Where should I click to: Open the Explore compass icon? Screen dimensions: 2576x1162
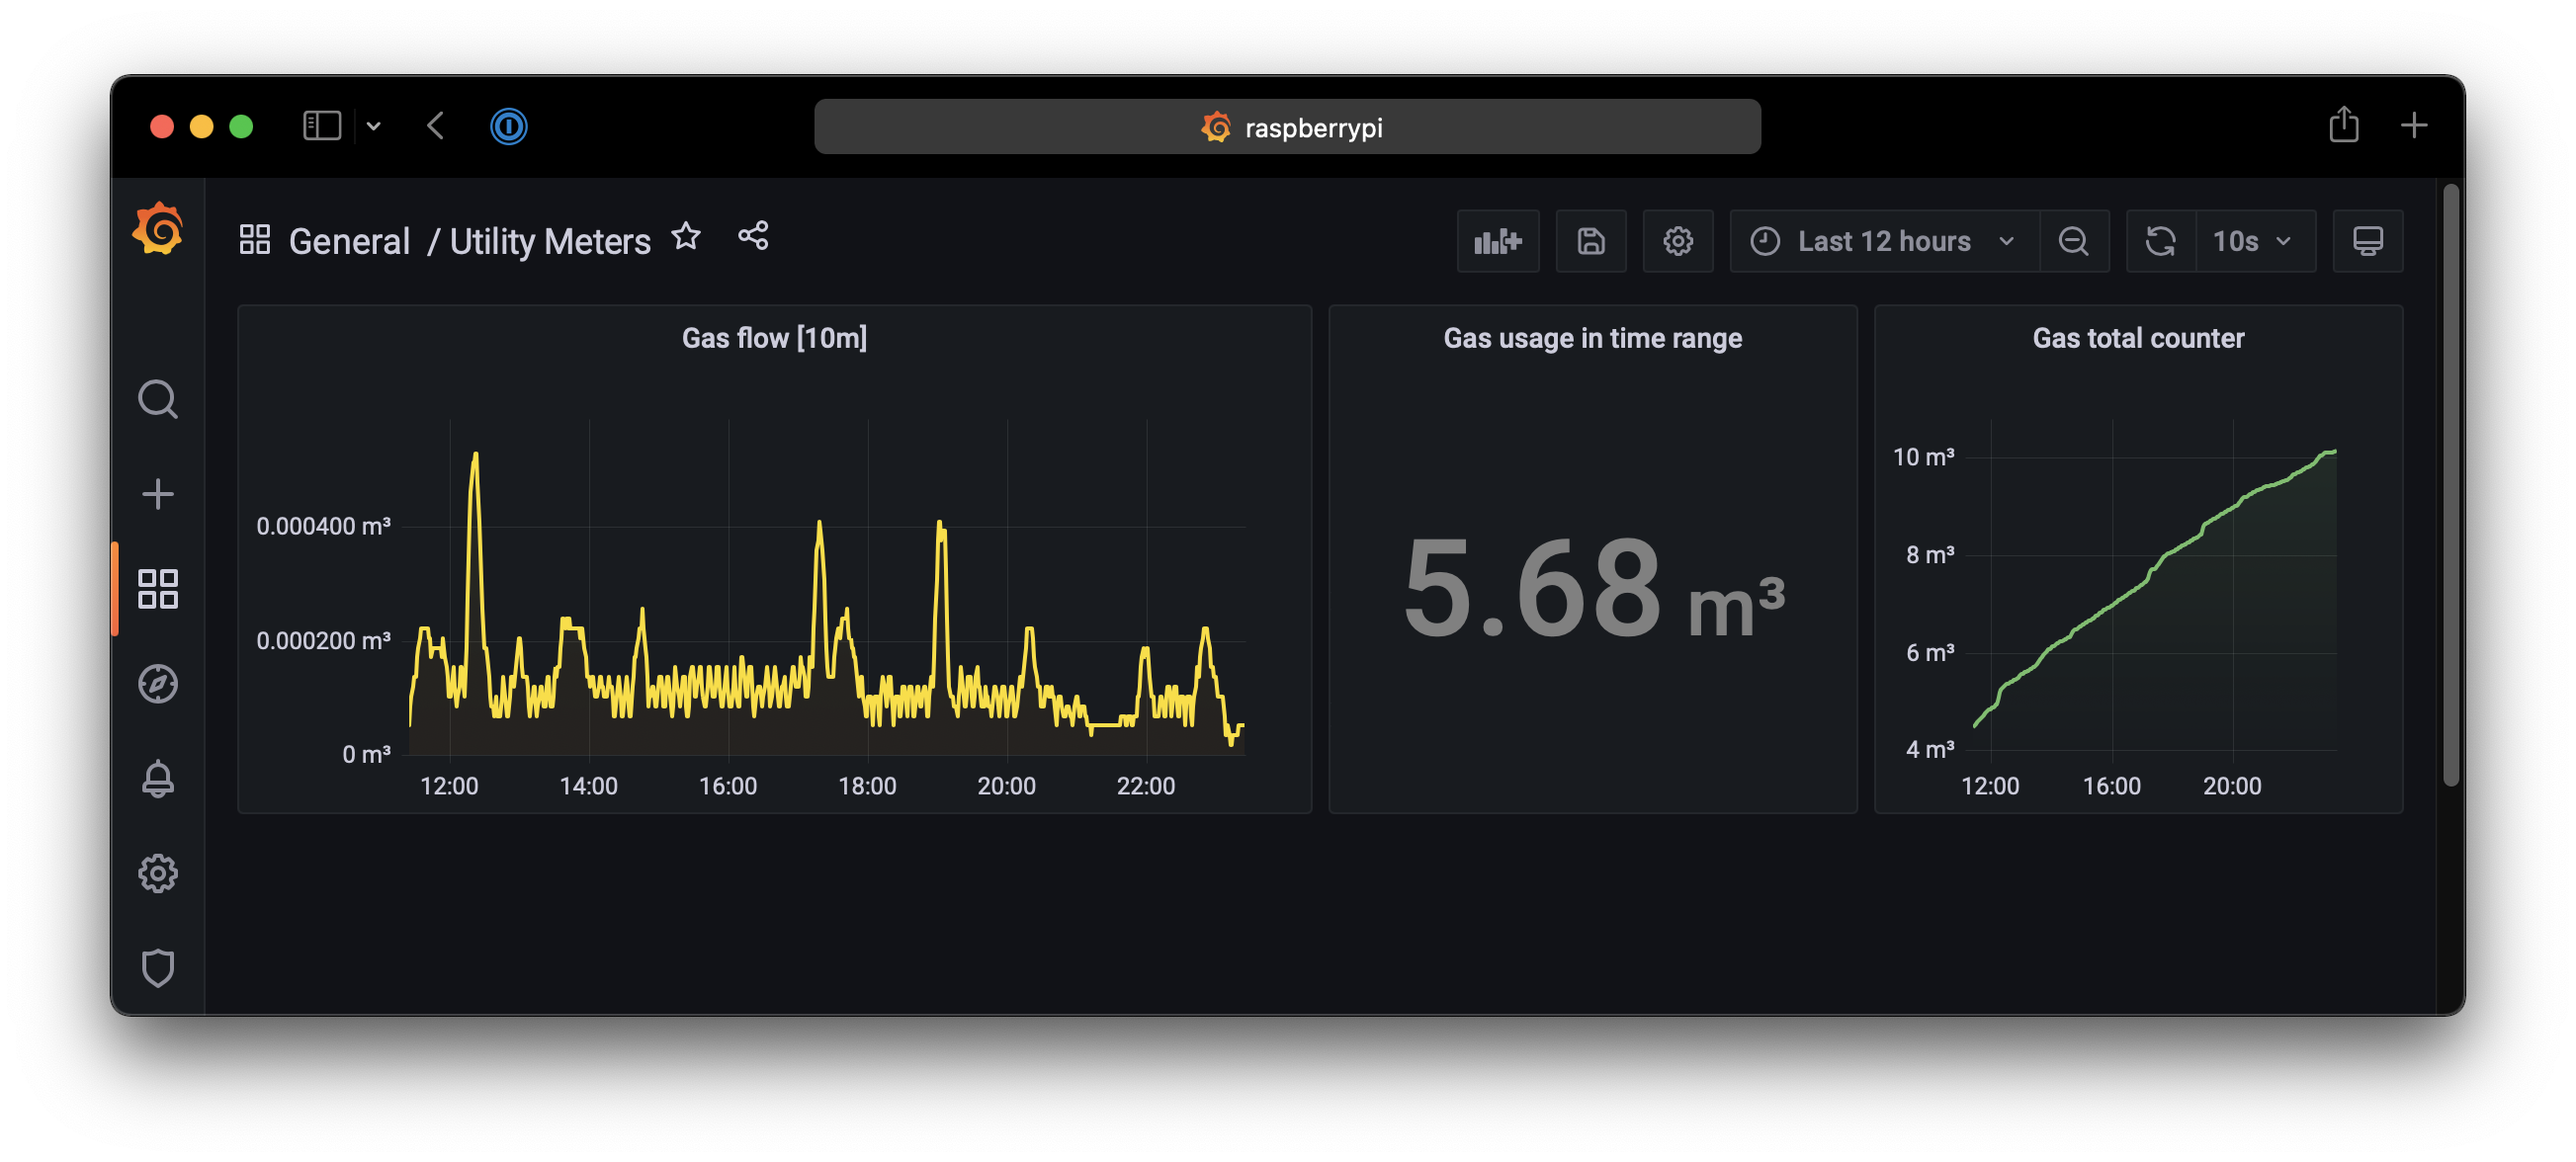158,684
